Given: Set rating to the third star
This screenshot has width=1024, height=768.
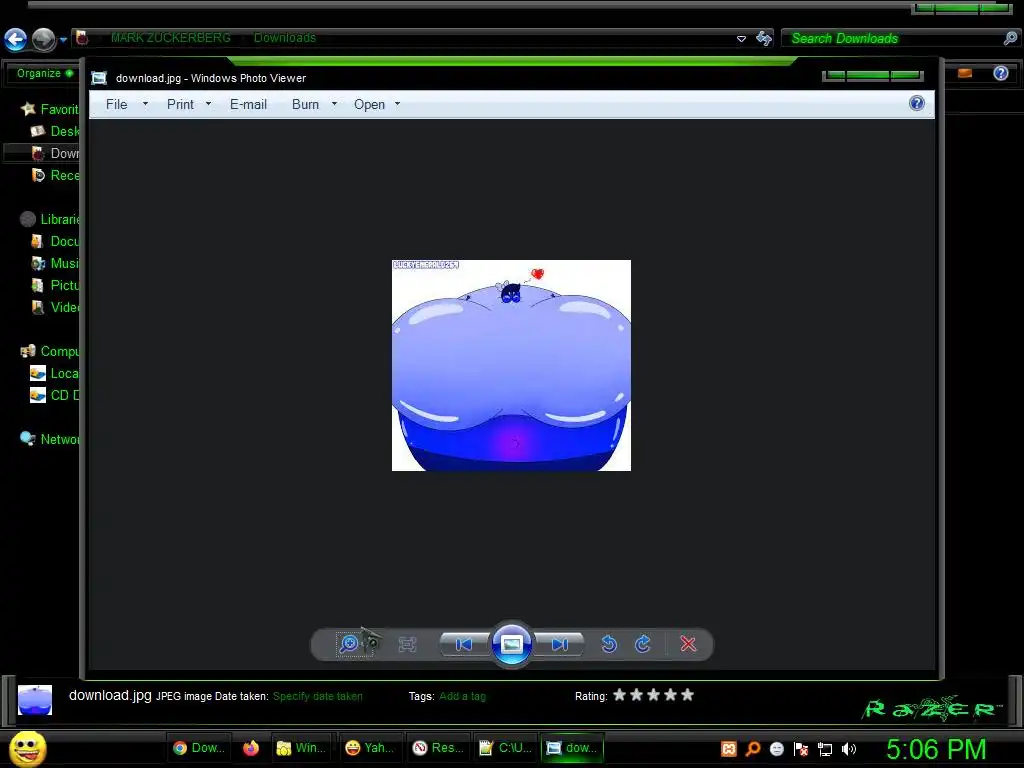Looking at the screenshot, I should click(x=653, y=695).
